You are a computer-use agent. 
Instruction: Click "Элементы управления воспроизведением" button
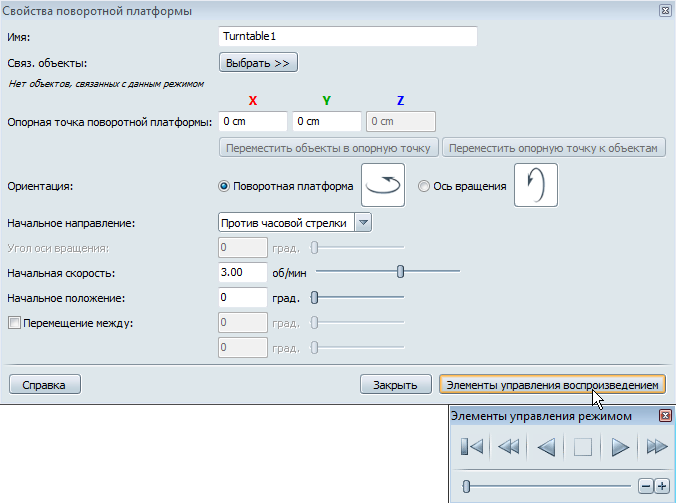[x=552, y=384]
